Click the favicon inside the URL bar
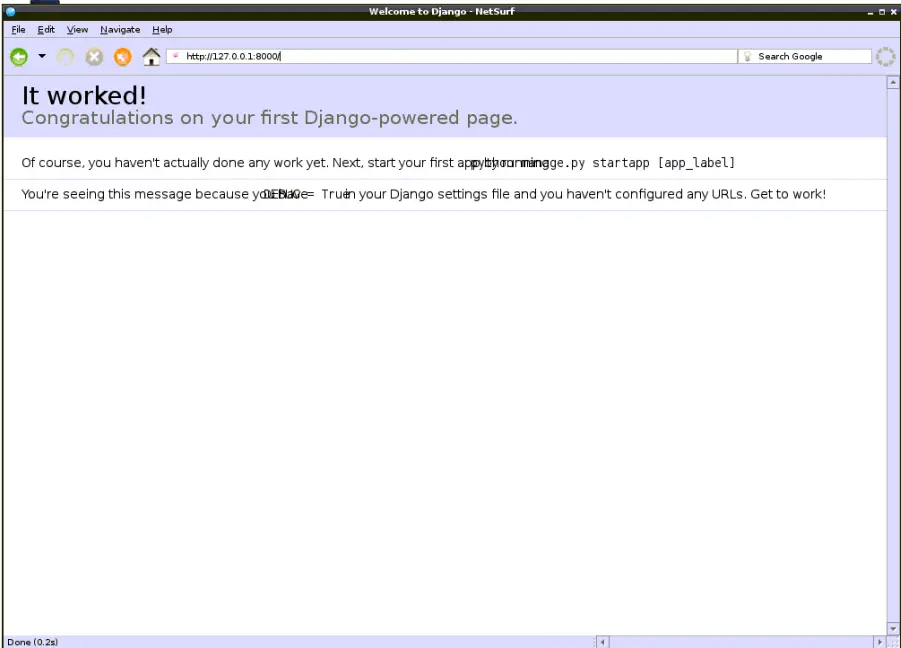The image size is (901, 648). click(176, 56)
